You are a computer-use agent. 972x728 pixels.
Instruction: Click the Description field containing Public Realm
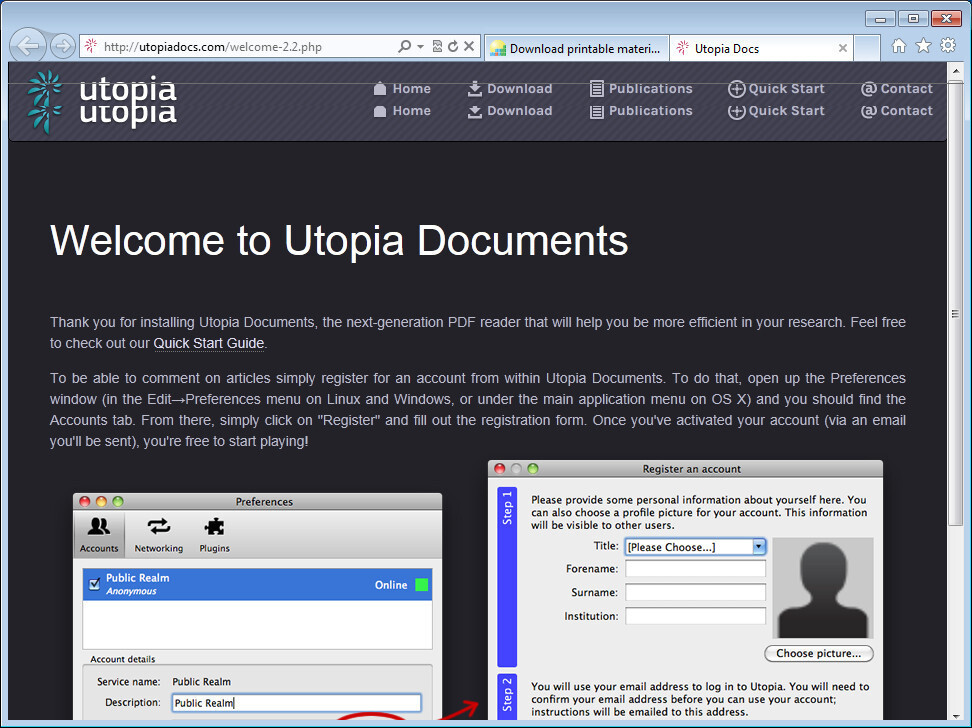(x=297, y=703)
